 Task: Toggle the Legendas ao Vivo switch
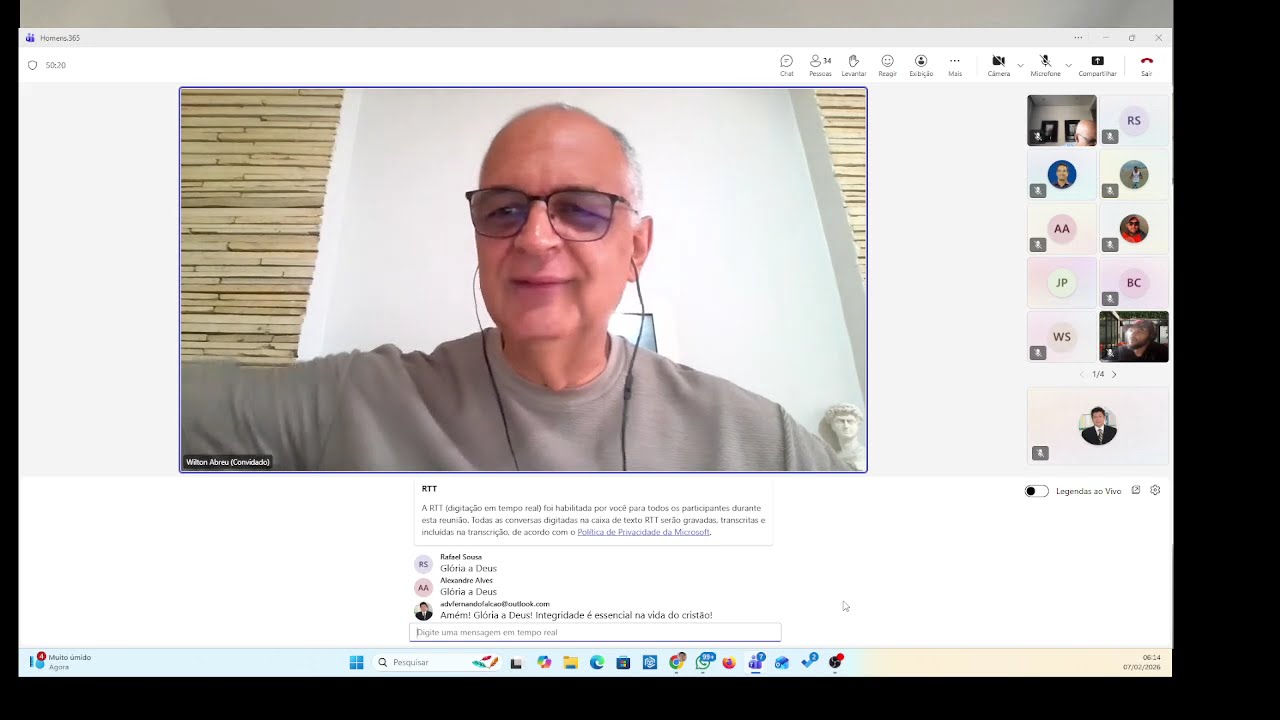pos(1037,491)
